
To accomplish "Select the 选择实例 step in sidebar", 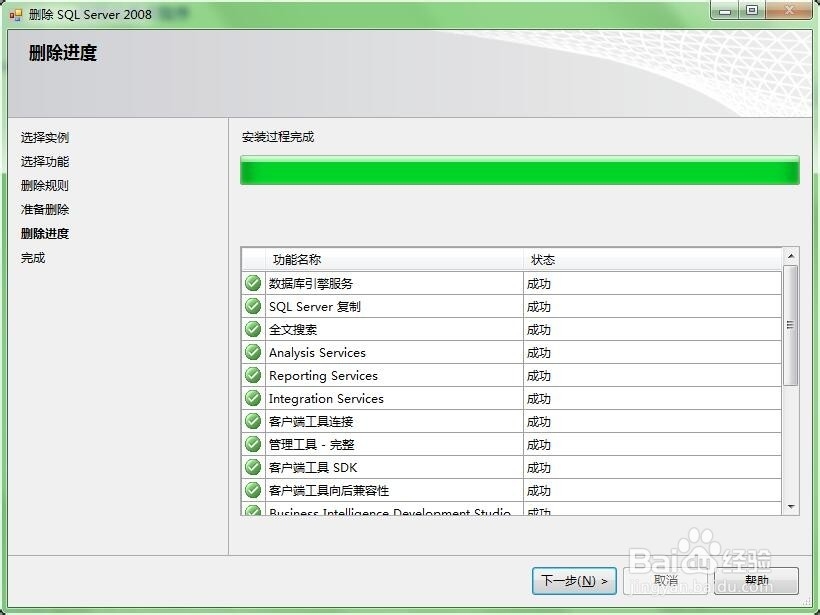I will point(46,138).
